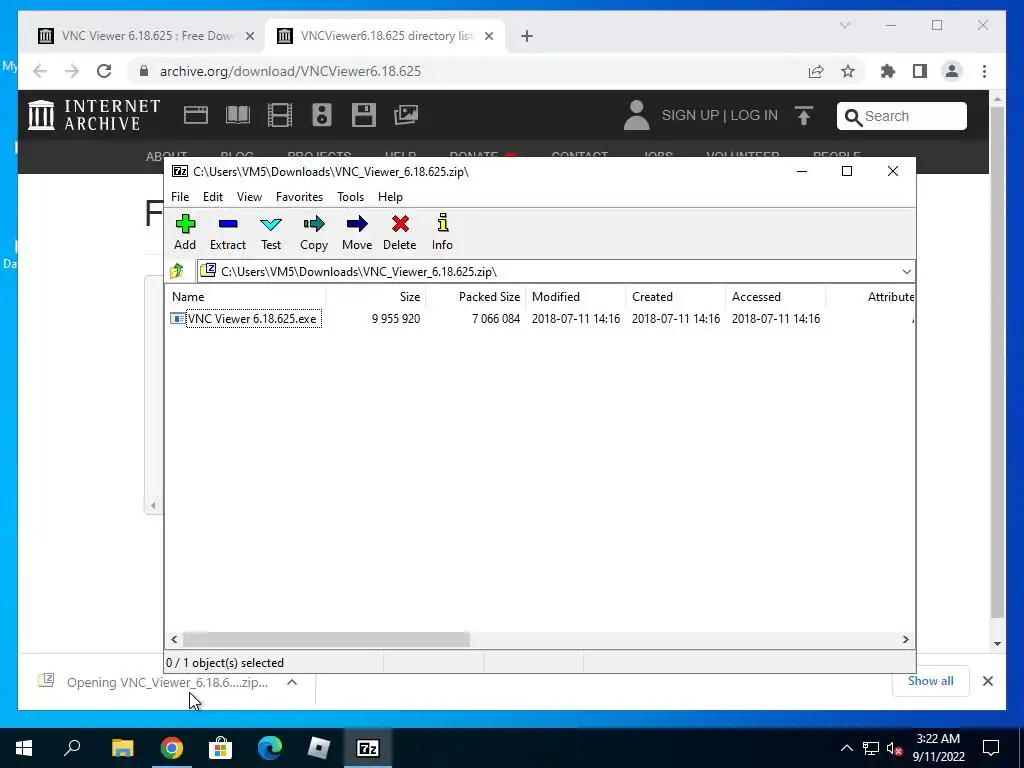Click the Add button in 7-Zip toolbar
The height and width of the screenshot is (768, 1024).
click(x=185, y=232)
